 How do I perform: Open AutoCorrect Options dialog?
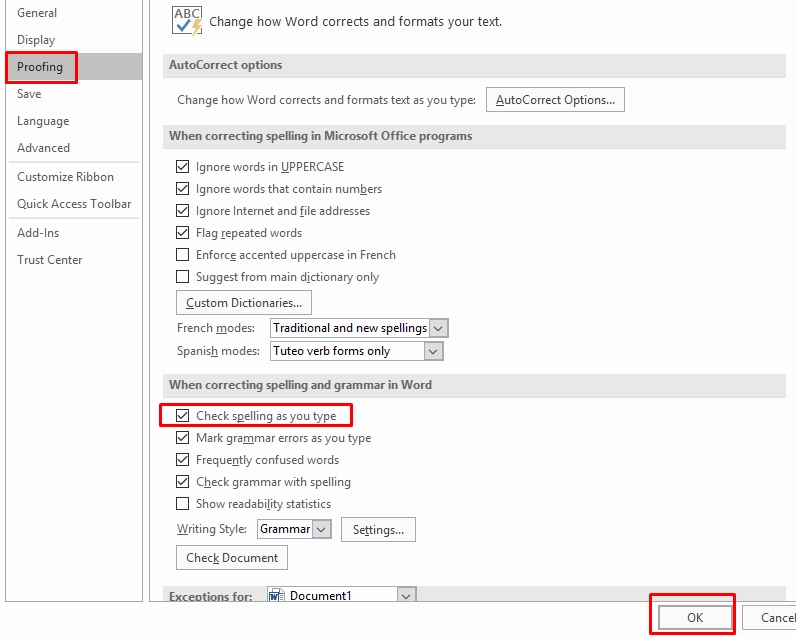click(555, 99)
